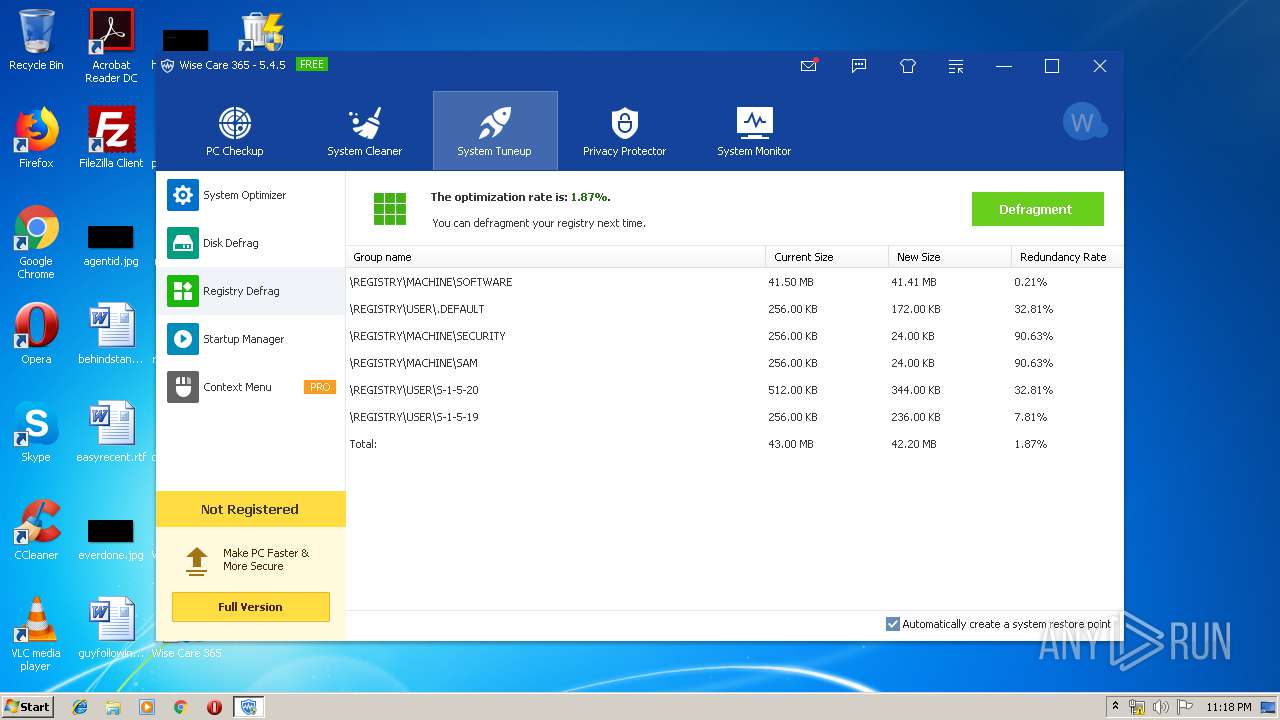Open Recycle Bin desktop icon
This screenshot has height=720, width=1280.
coord(36,40)
